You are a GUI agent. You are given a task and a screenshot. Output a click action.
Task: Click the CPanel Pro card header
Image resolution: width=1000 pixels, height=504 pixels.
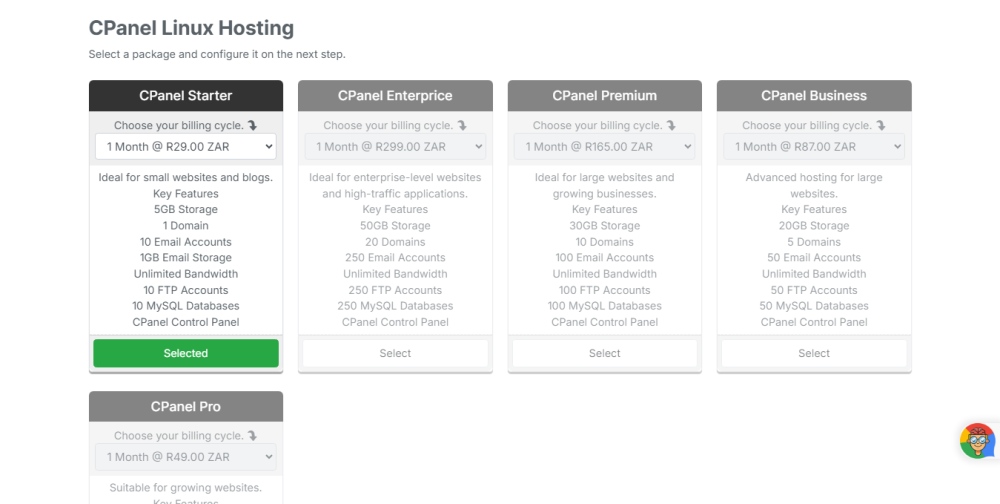186,406
